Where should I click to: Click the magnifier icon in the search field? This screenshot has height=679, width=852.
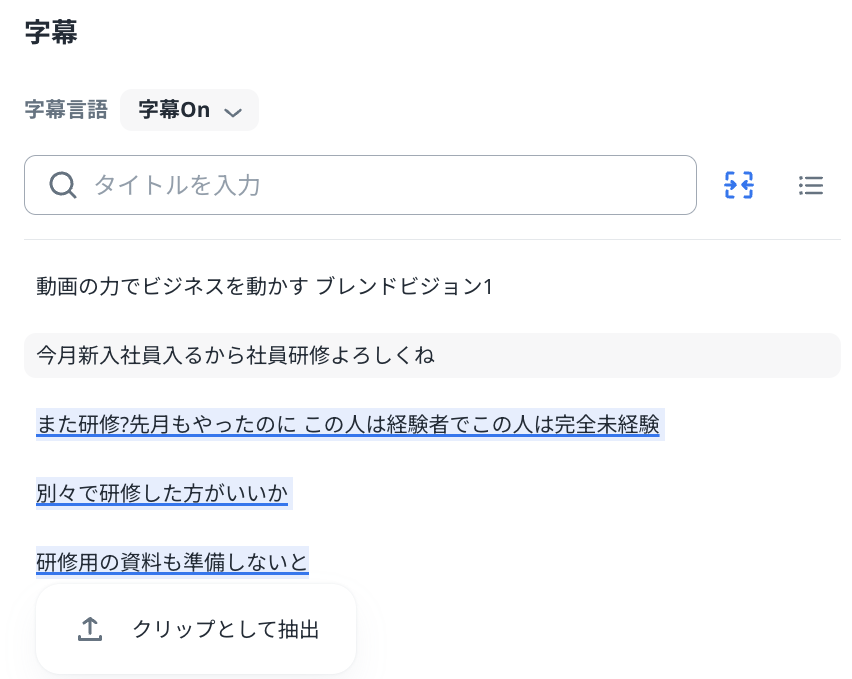tap(63, 185)
